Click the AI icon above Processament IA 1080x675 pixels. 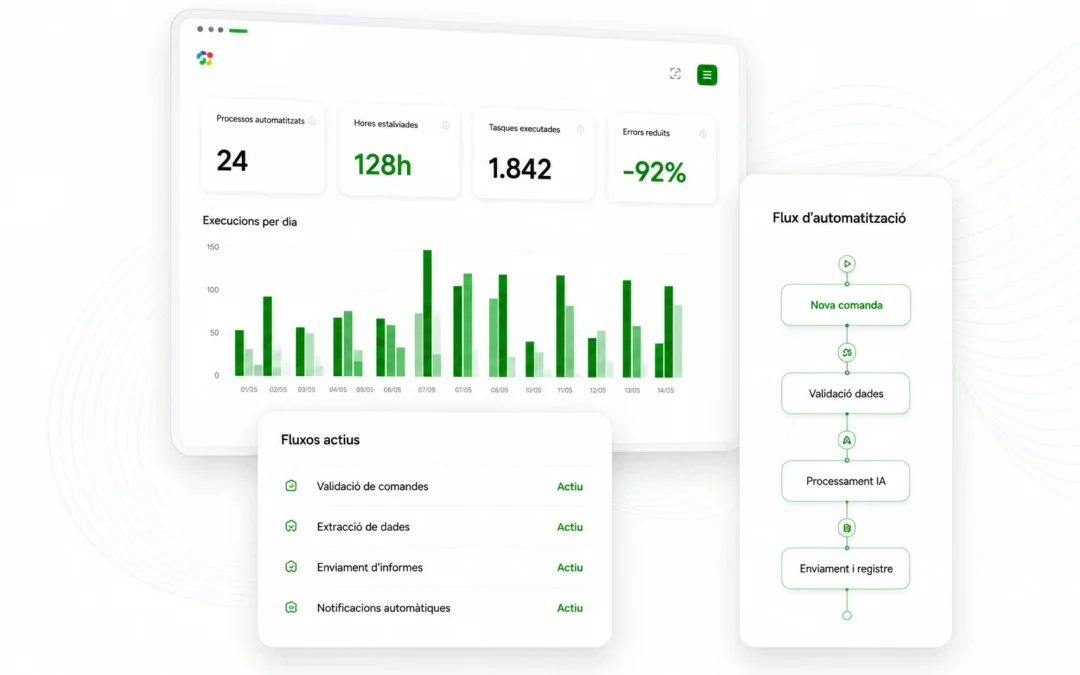[x=847, y=440]
